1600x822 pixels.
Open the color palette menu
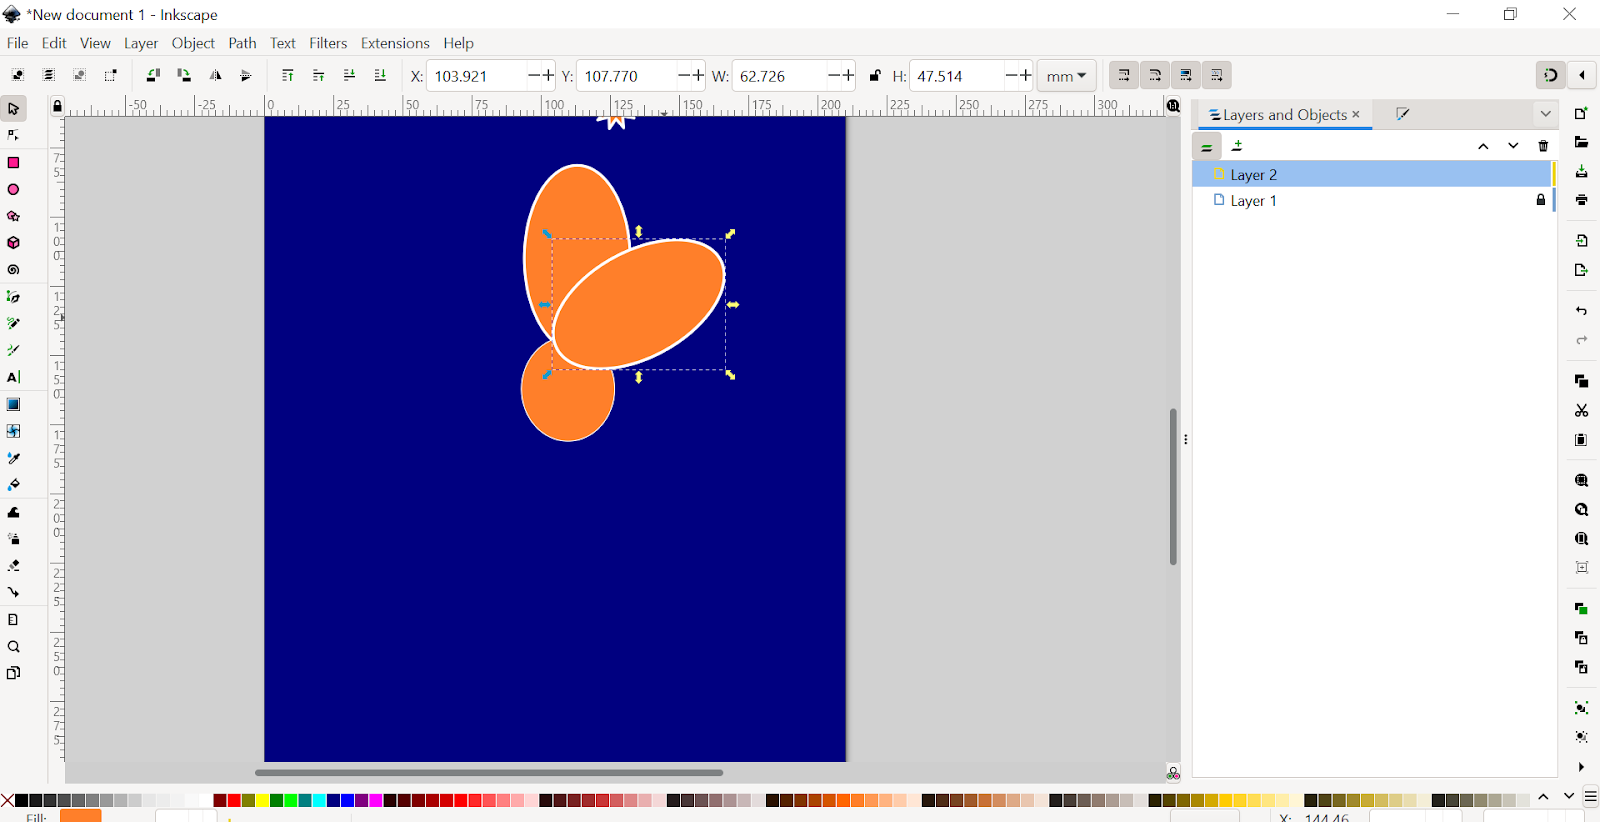[1590, 797]
